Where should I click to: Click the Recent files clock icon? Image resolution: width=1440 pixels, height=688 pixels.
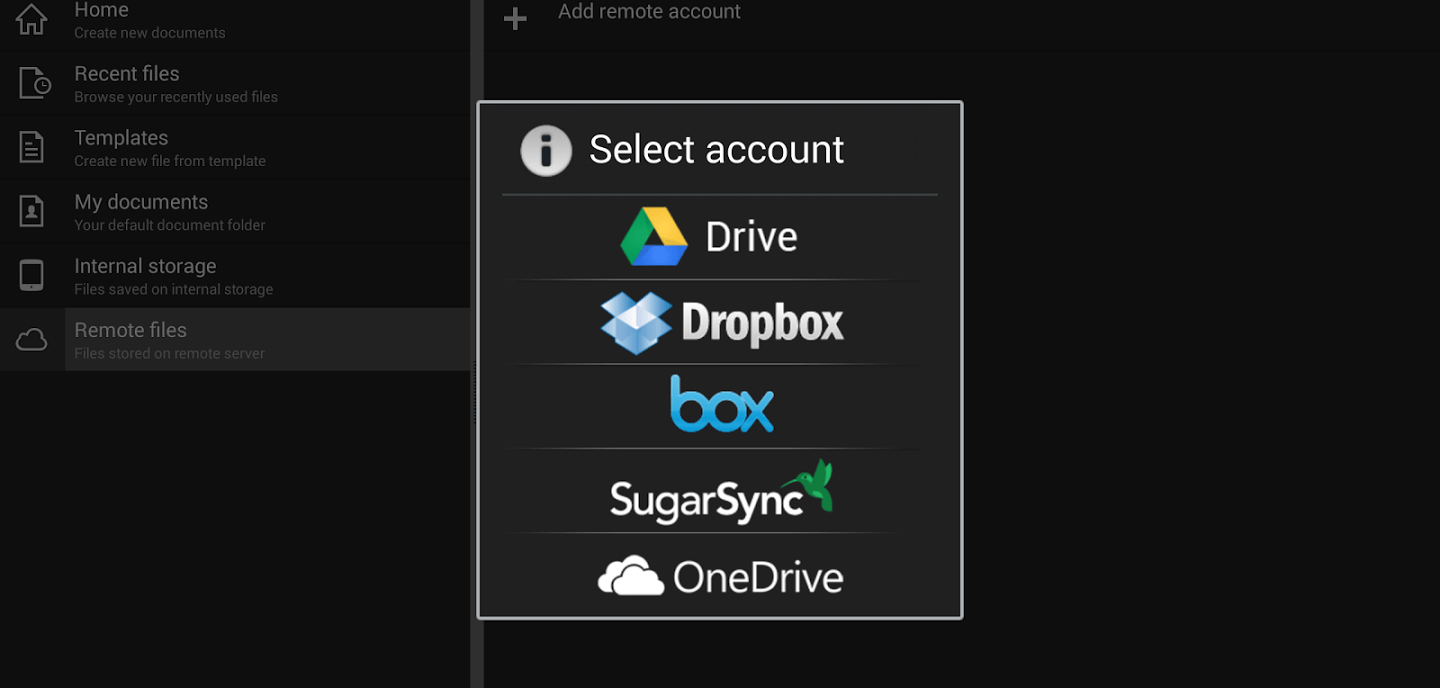point(34,84)
